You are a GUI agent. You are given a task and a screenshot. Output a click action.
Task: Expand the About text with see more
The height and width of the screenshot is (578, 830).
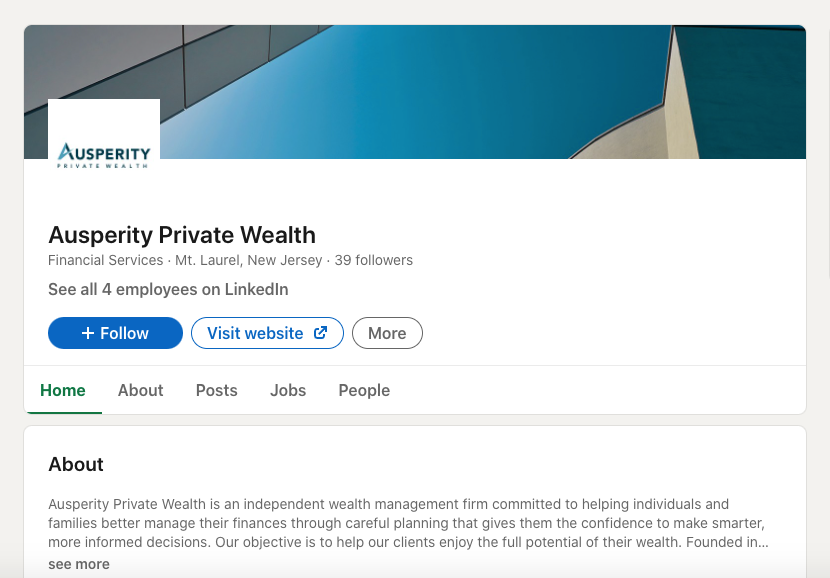coord(79,564)
